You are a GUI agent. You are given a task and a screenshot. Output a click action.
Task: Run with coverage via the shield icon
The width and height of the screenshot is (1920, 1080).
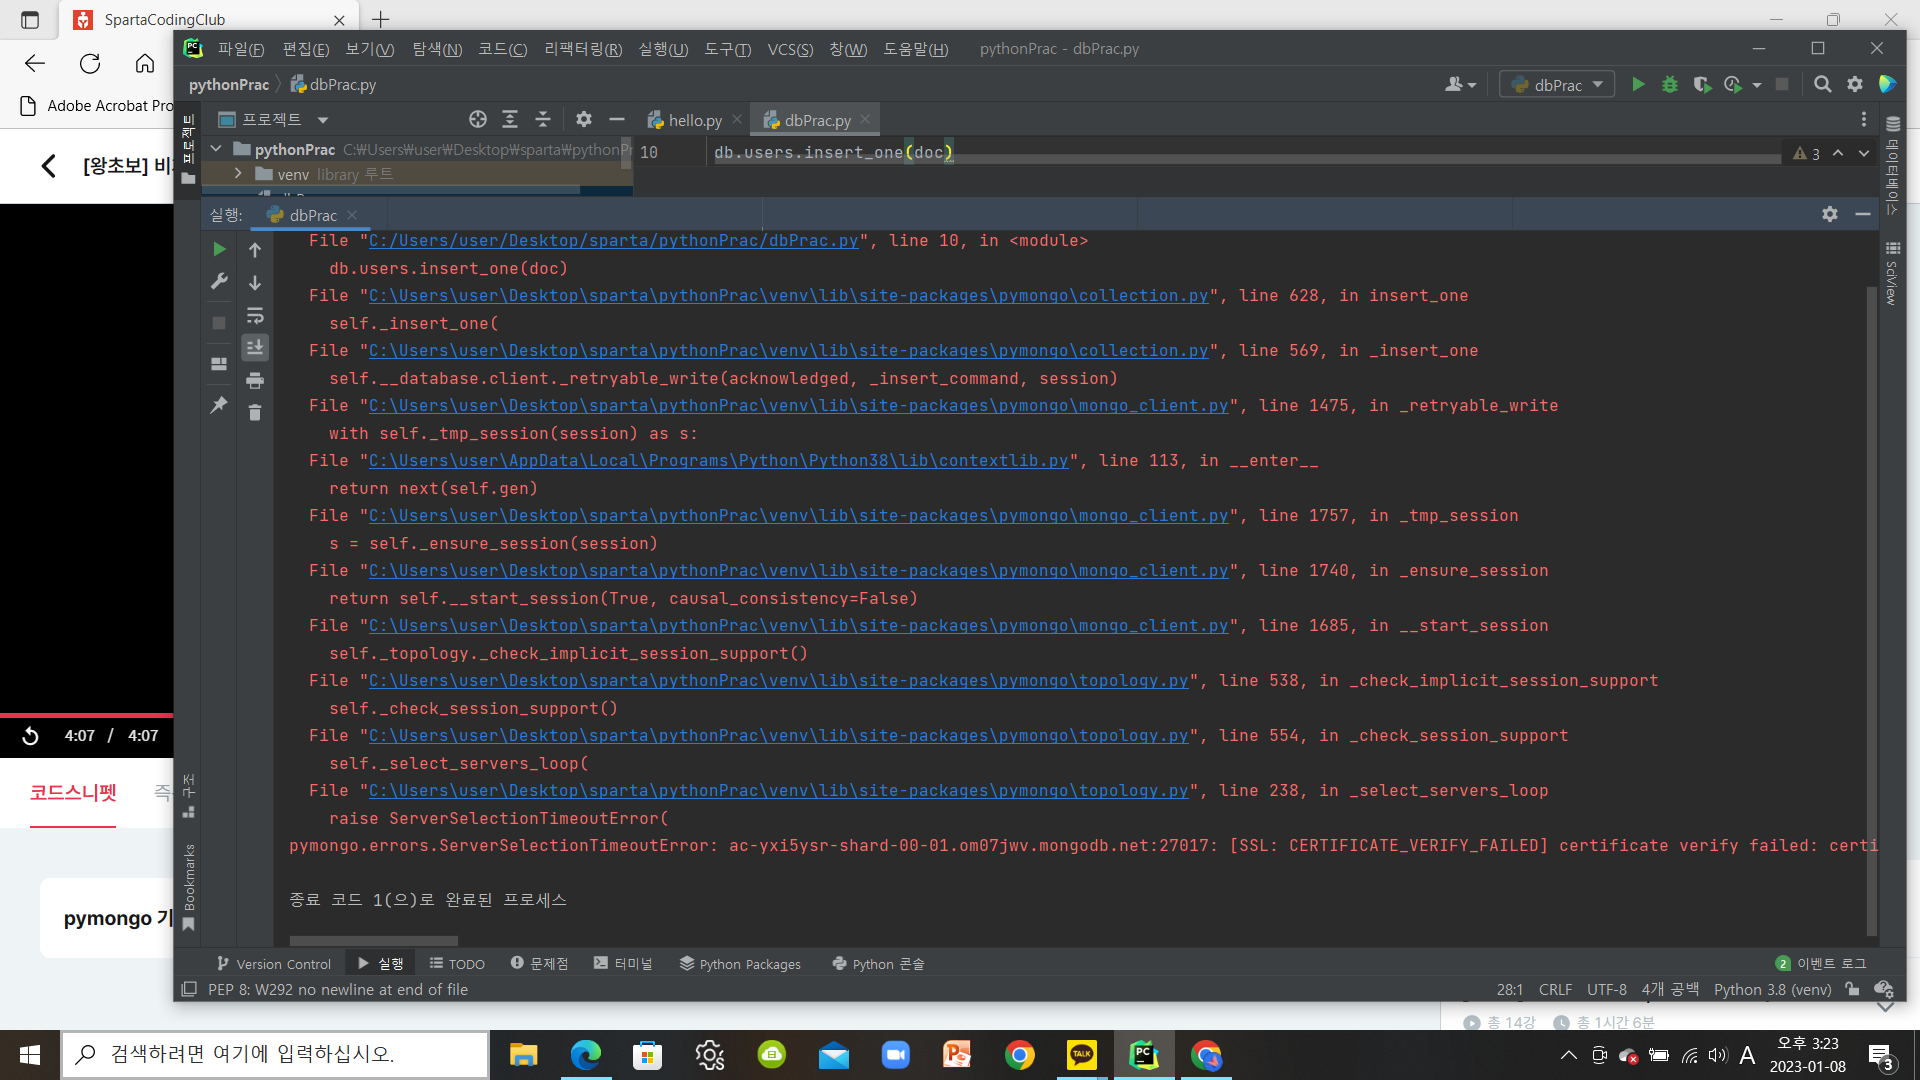(x=1701, y=85)
